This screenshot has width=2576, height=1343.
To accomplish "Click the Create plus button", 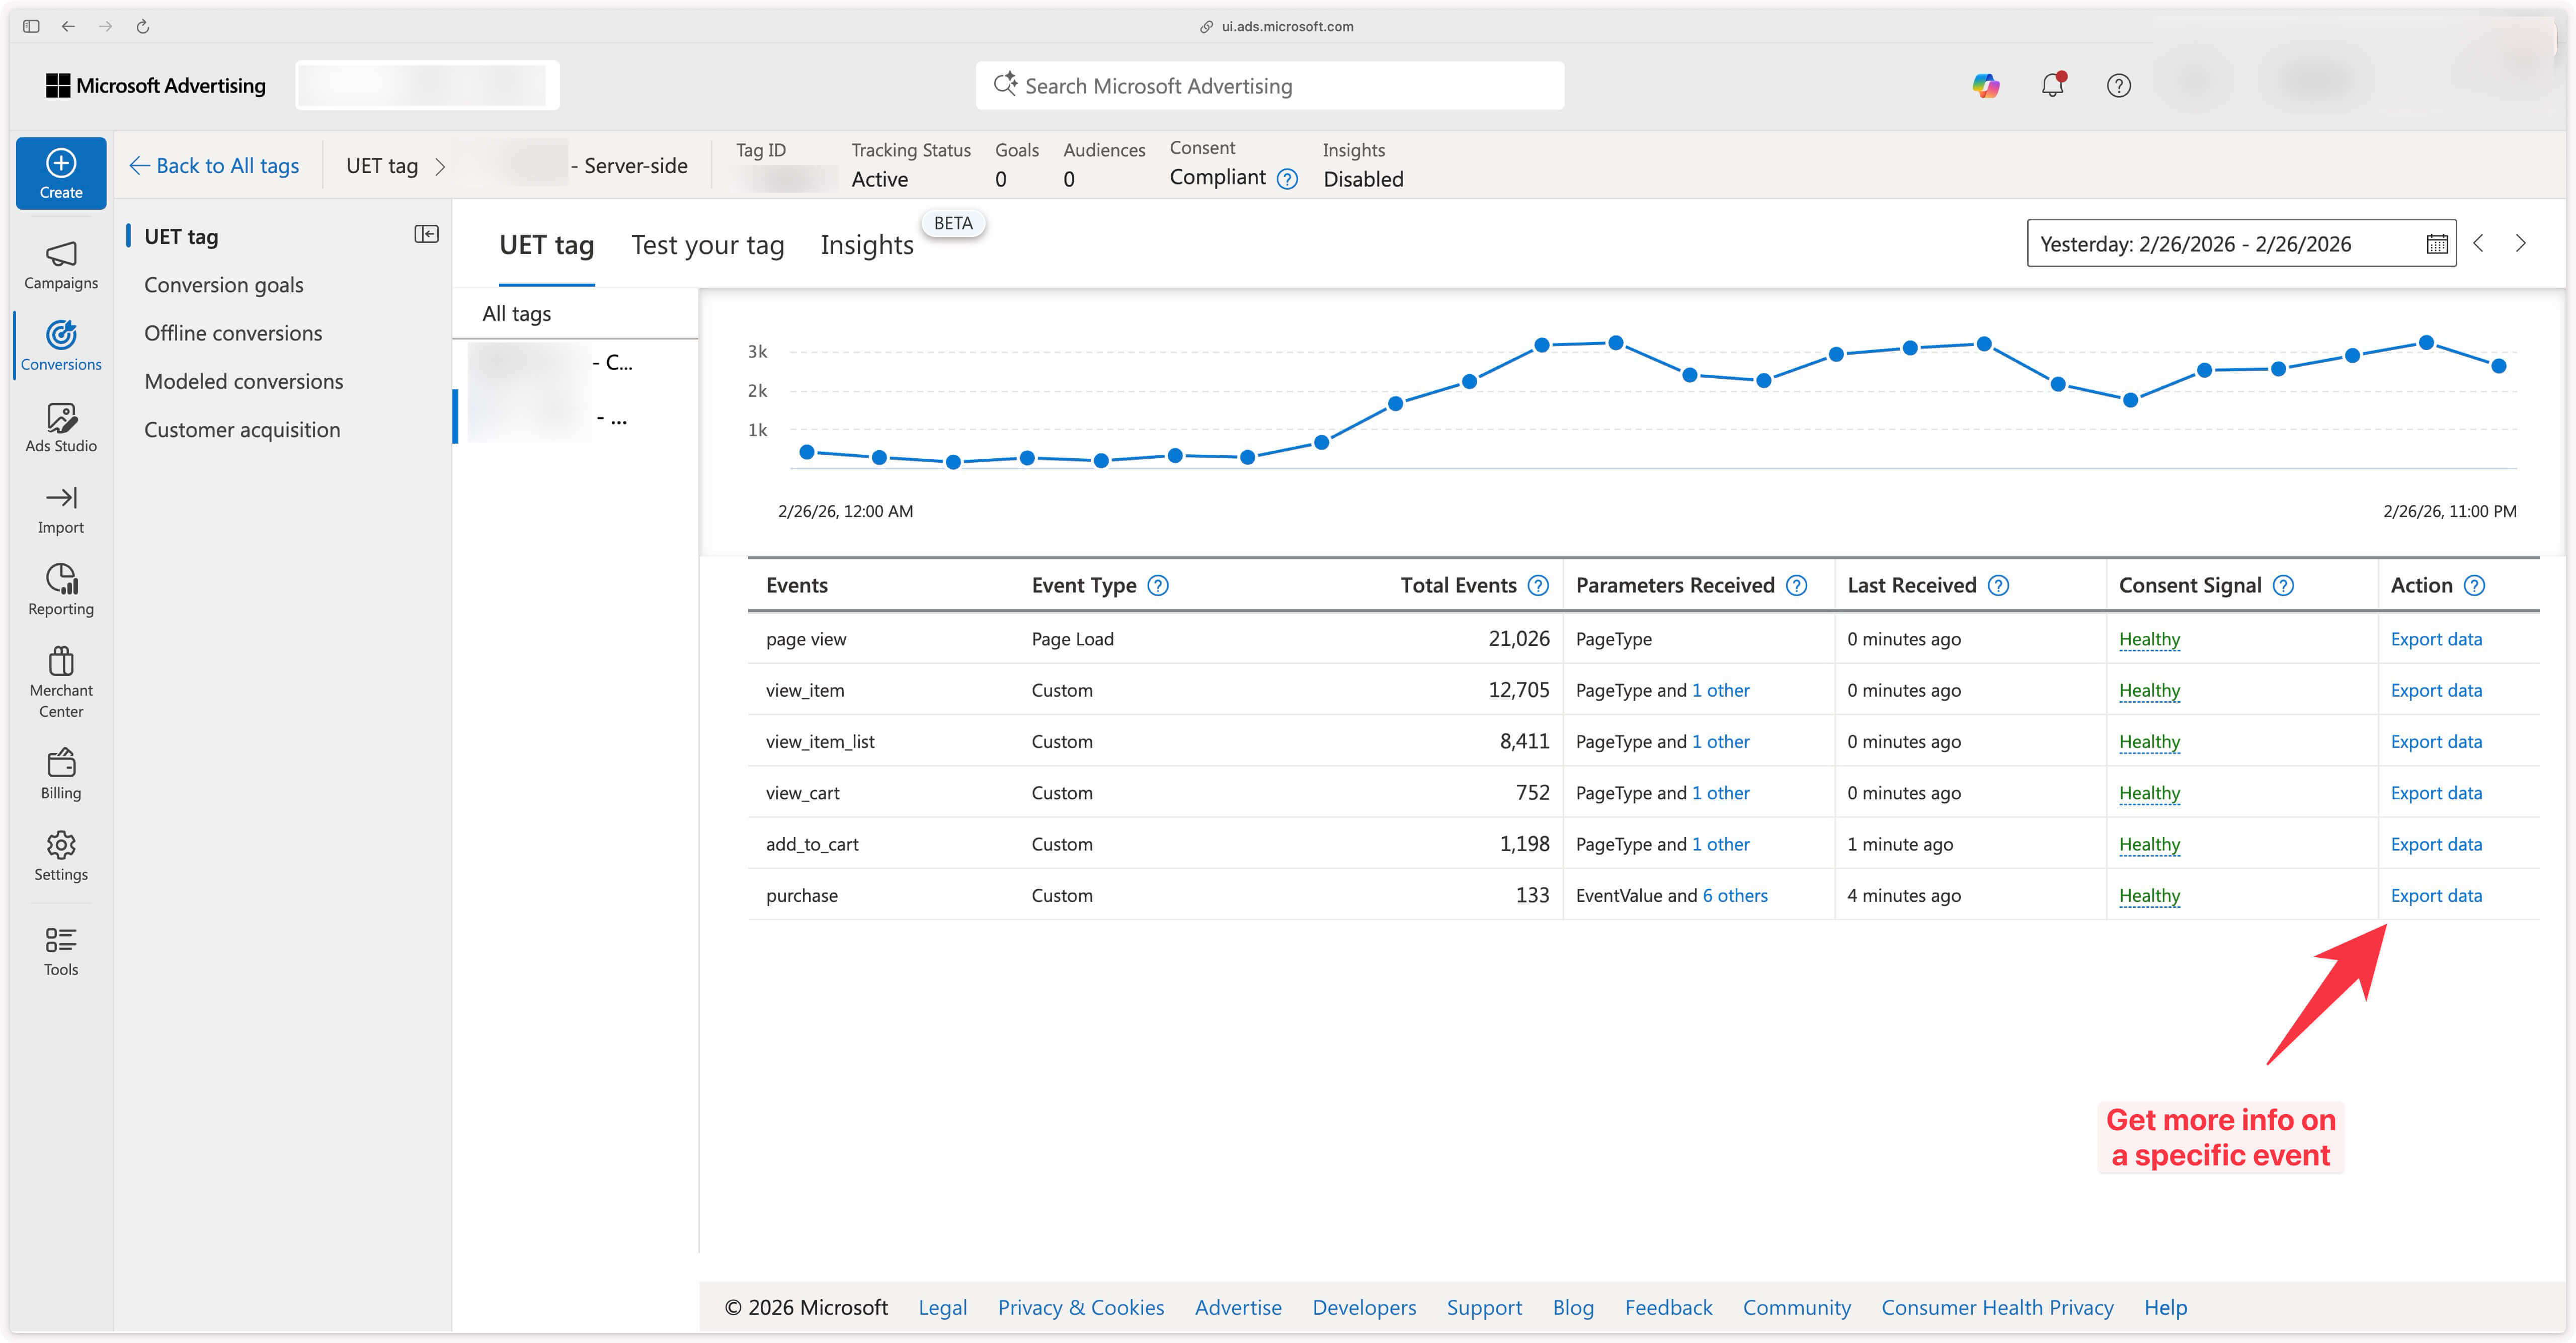I will pos(61,173).
